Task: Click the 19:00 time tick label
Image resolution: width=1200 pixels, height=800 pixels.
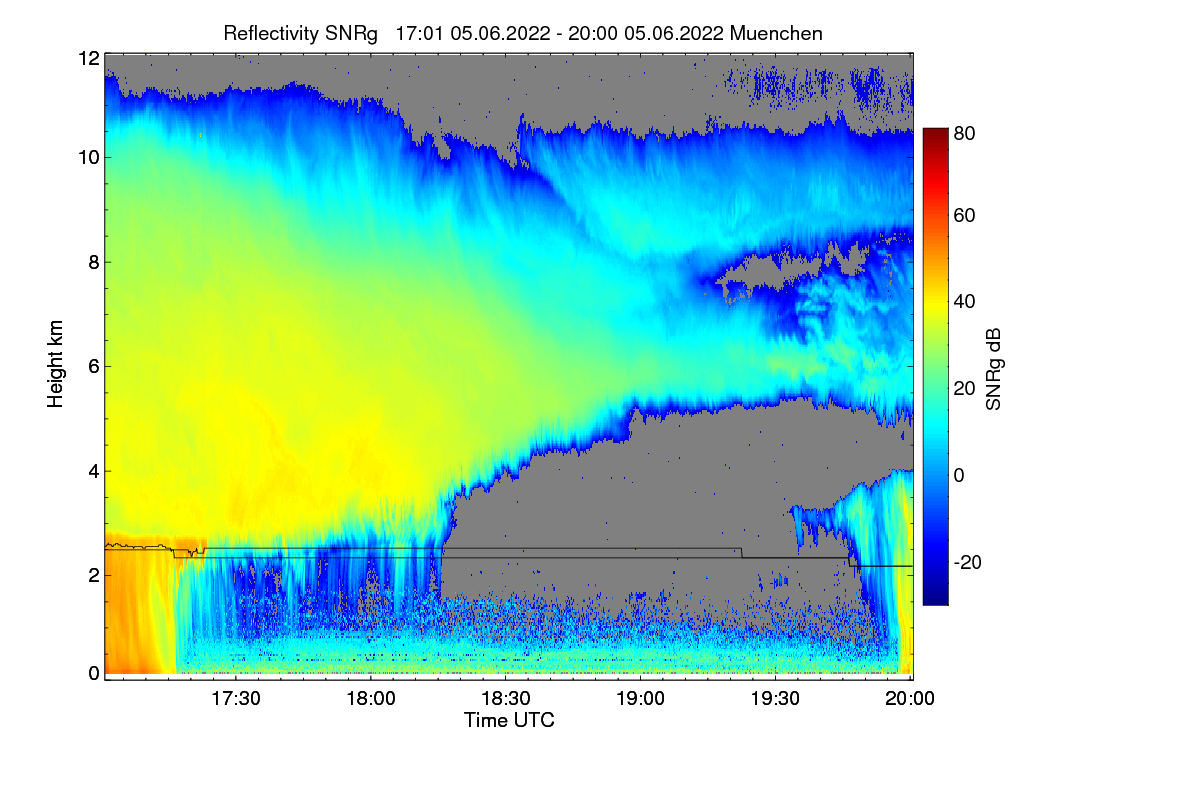Action: [640, 700]
